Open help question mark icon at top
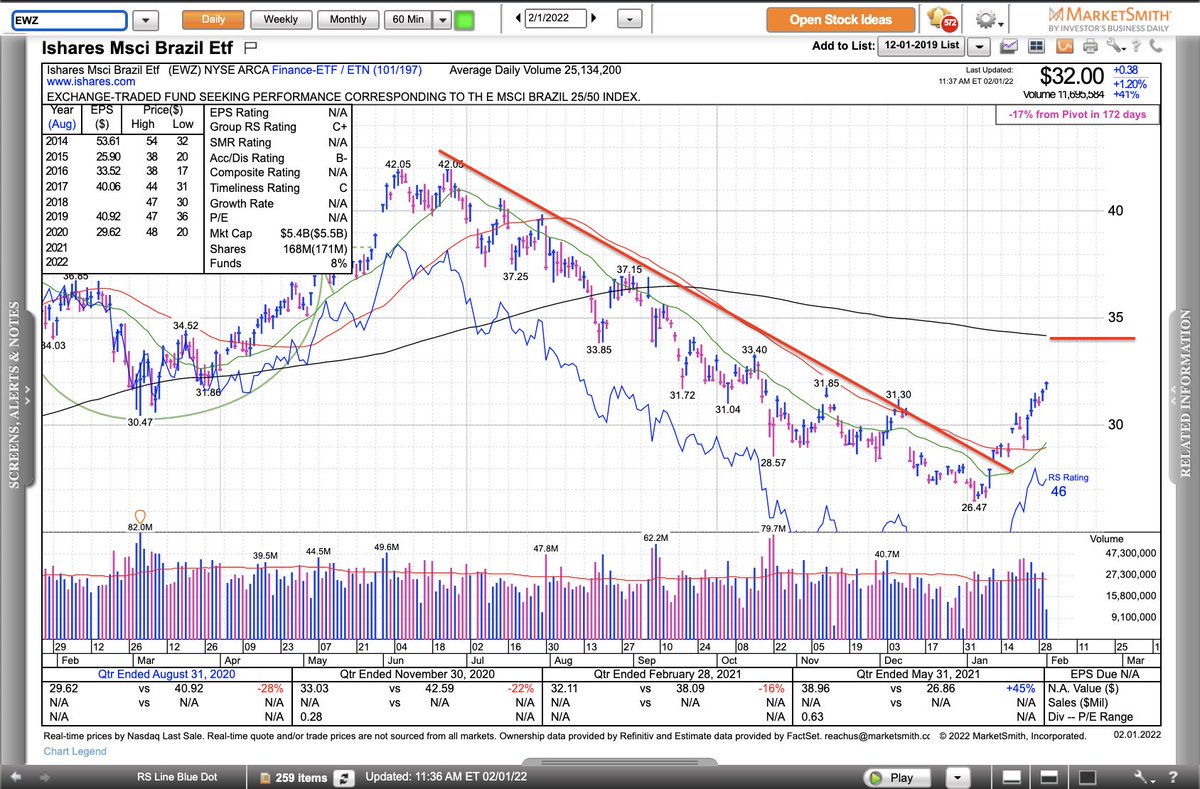 (1136, 46)
